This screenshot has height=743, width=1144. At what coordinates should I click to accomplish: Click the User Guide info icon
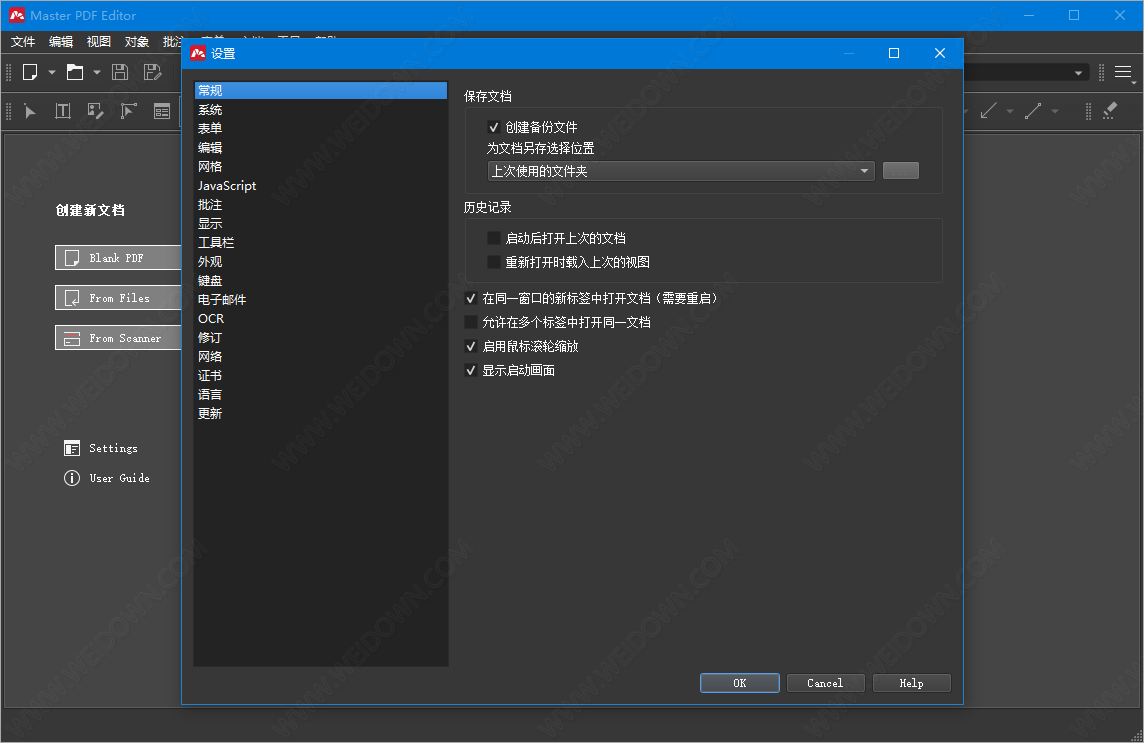tap(72, 478)
